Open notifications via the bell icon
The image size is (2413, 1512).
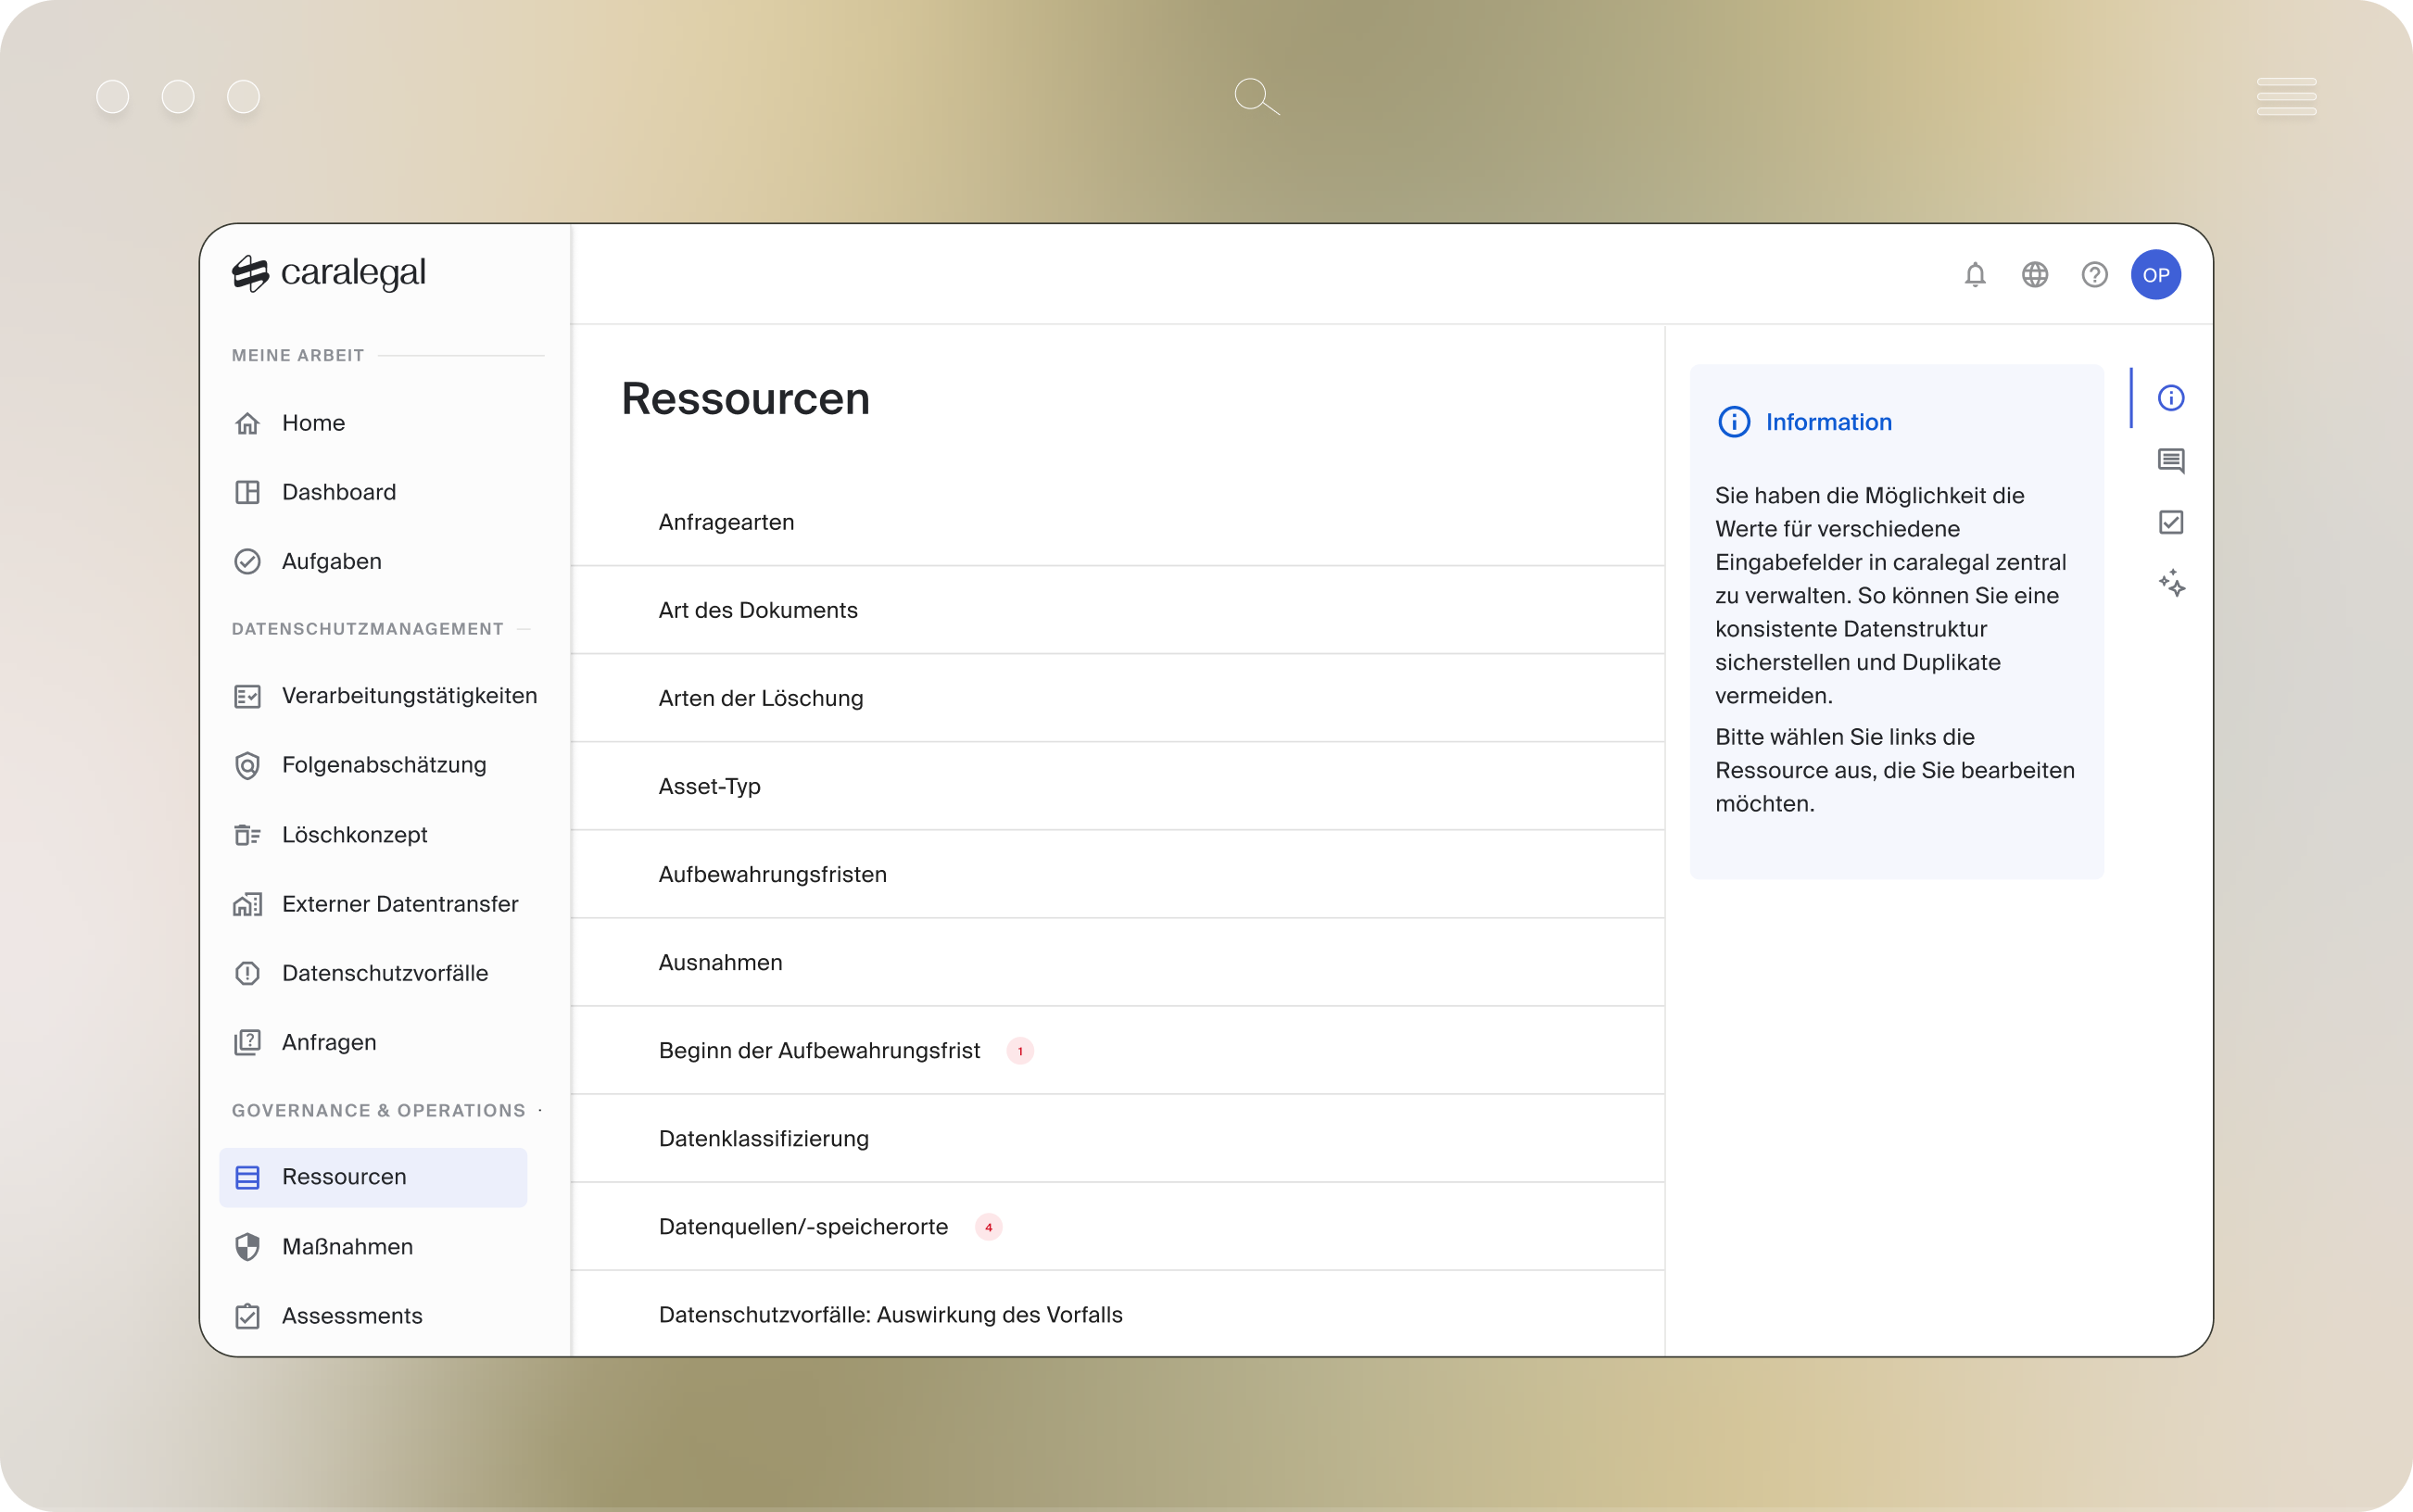(1975, 274)
